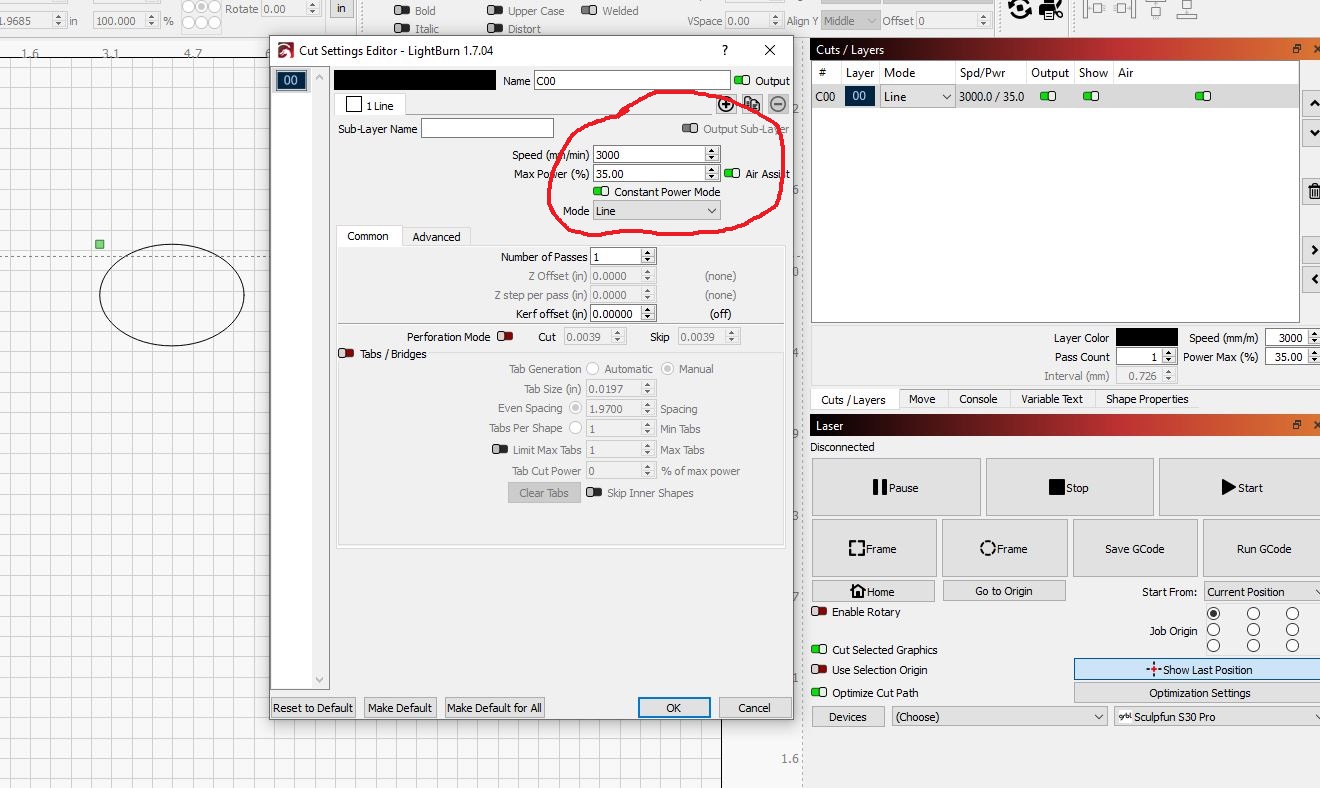Remove sub-layer with the minus icon

click(778, 104)
